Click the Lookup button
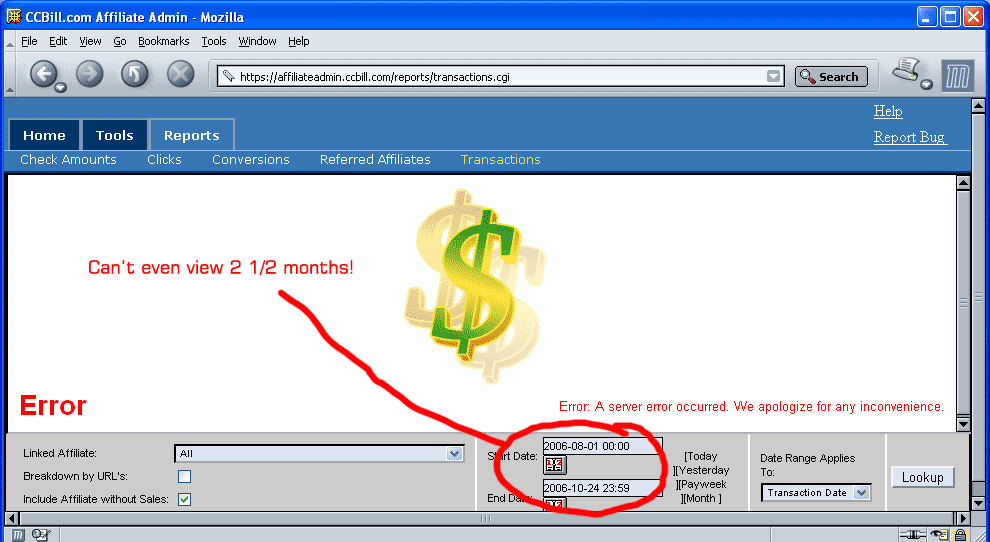The width and height of the screenshot is (990, 542). (922, 478)
